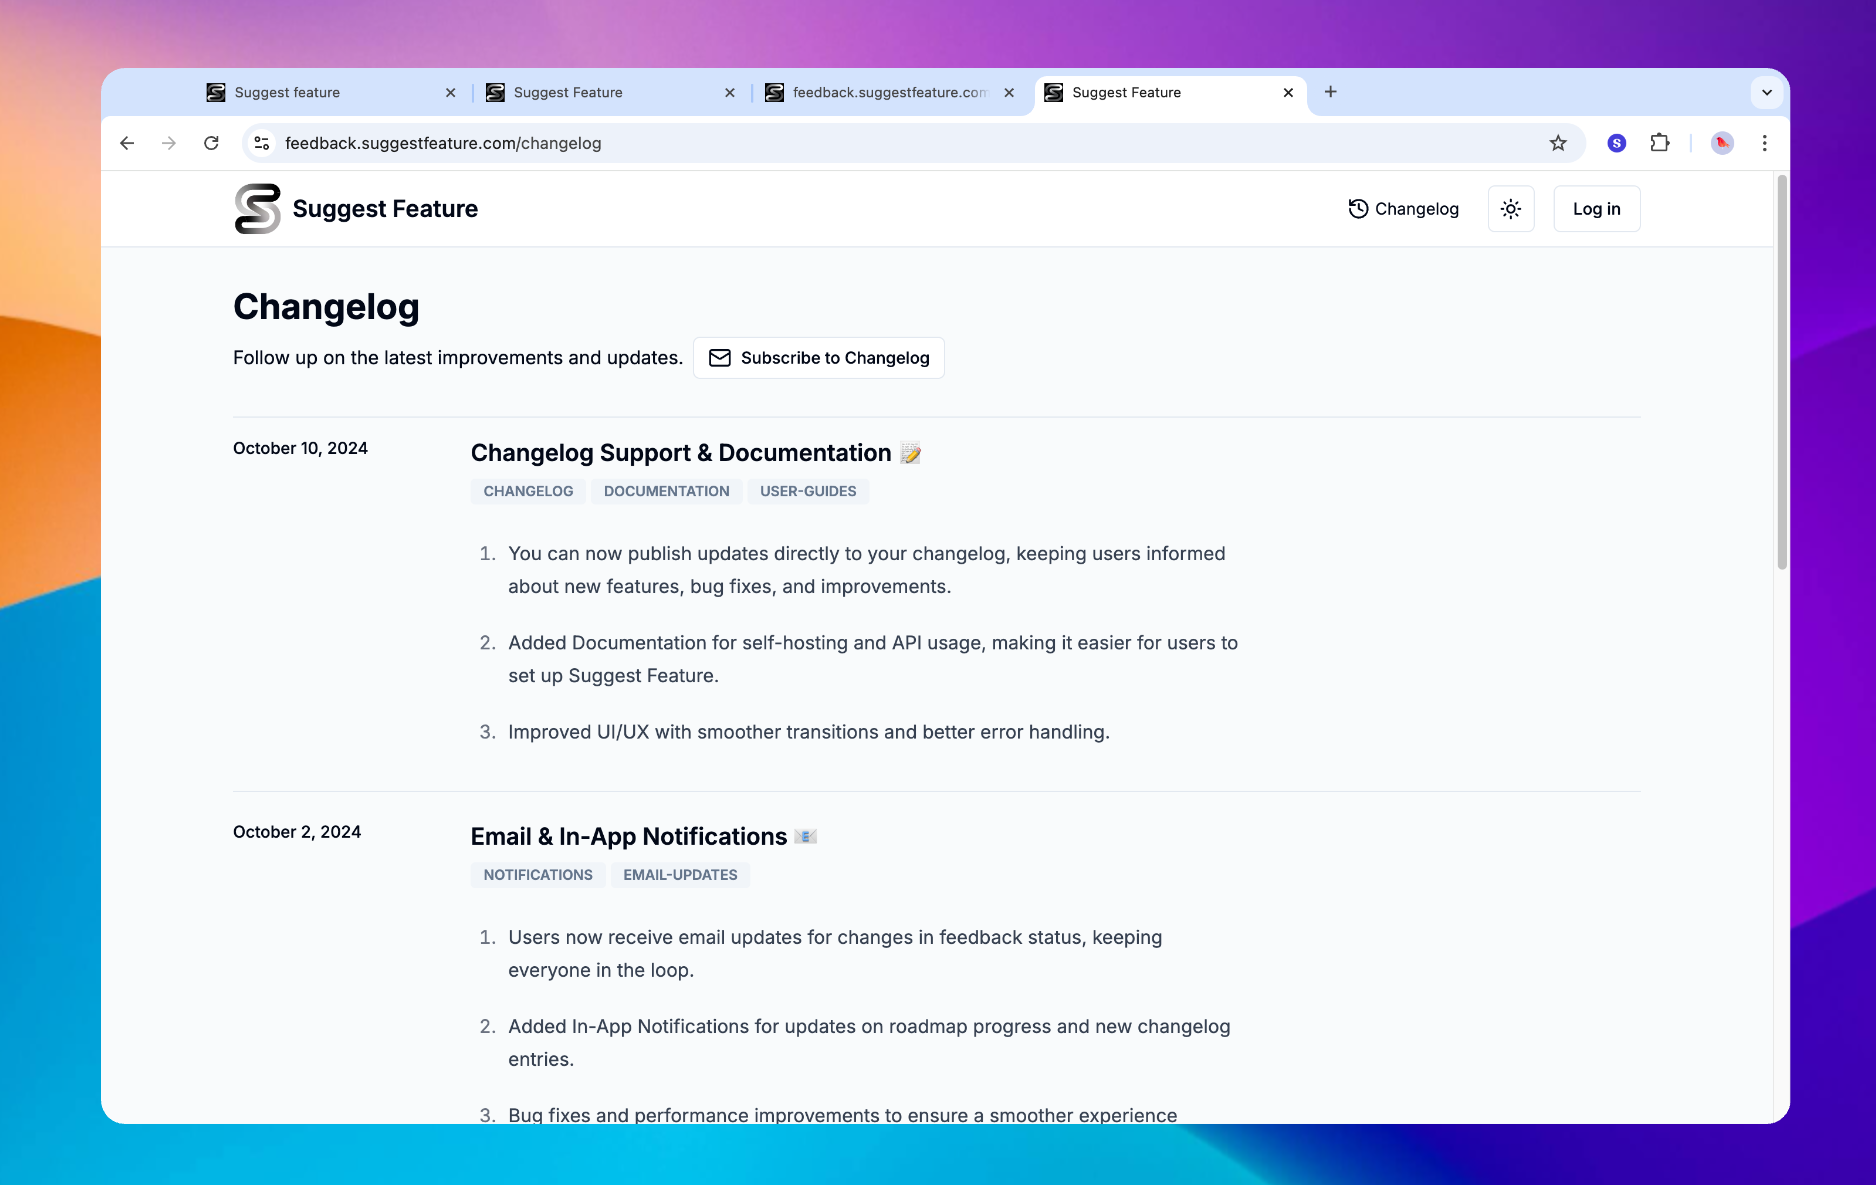This screenshot has height=1185, width=1876.
Task: Click 'Added Documentation for self-hosting' list item
Action: 873,659
